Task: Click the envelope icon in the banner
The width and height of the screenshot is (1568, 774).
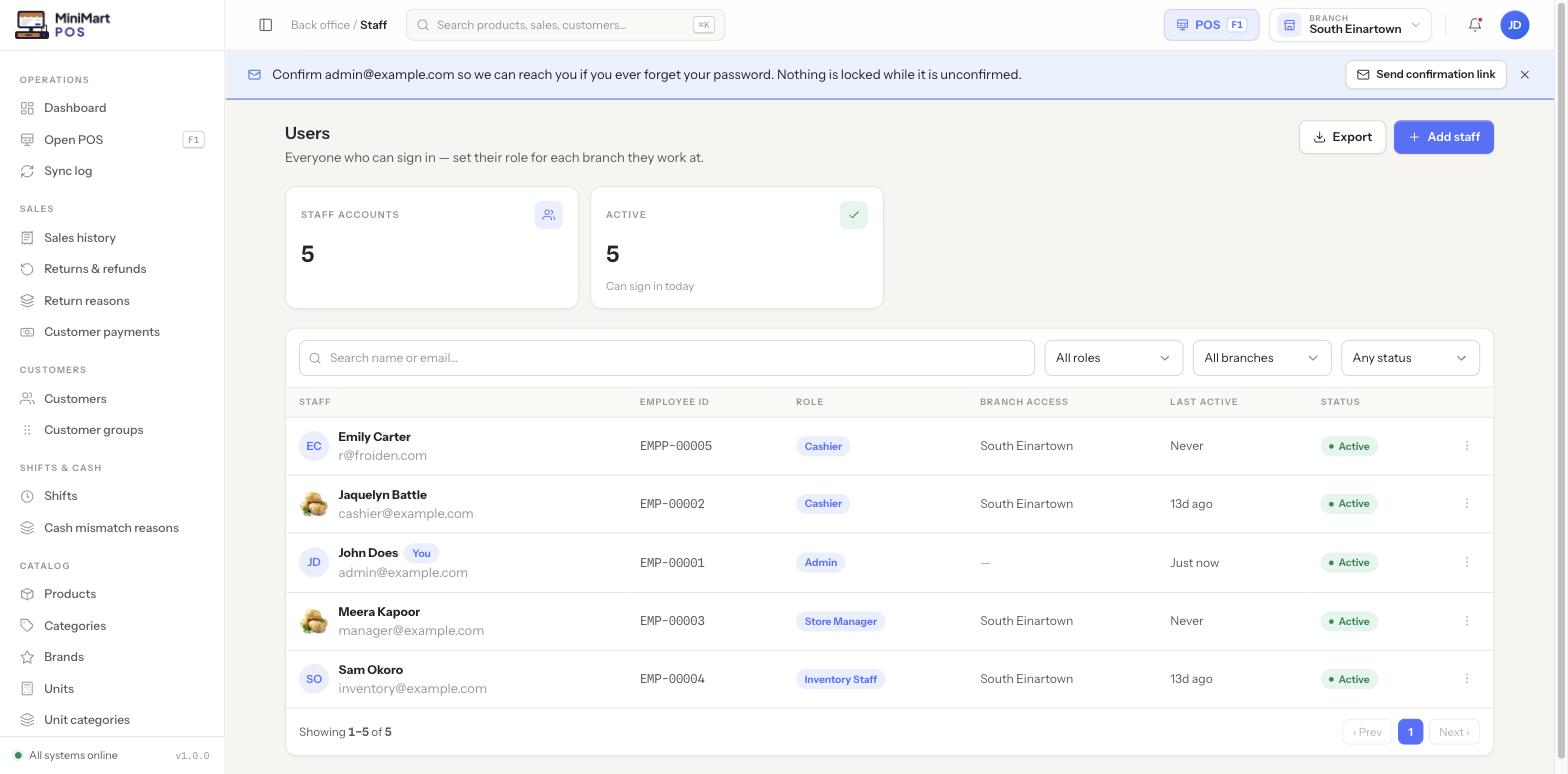Action: (x=254, y=75)
